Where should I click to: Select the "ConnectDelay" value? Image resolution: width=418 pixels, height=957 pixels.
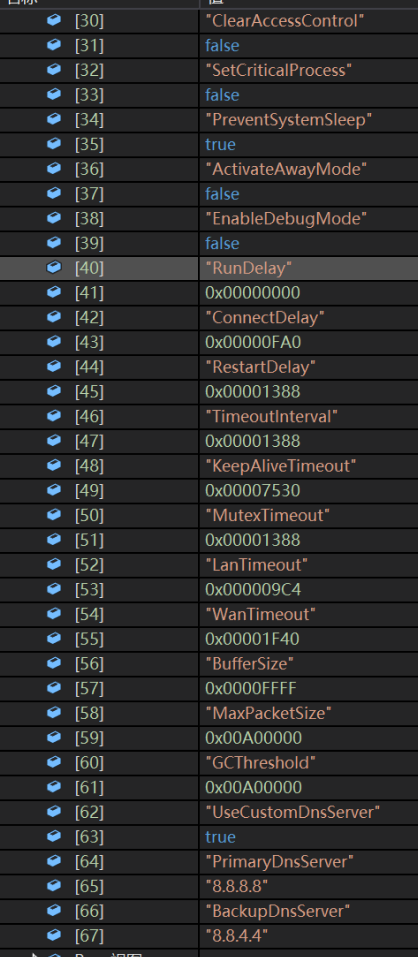pyautogui.click(x=265, y=317)
